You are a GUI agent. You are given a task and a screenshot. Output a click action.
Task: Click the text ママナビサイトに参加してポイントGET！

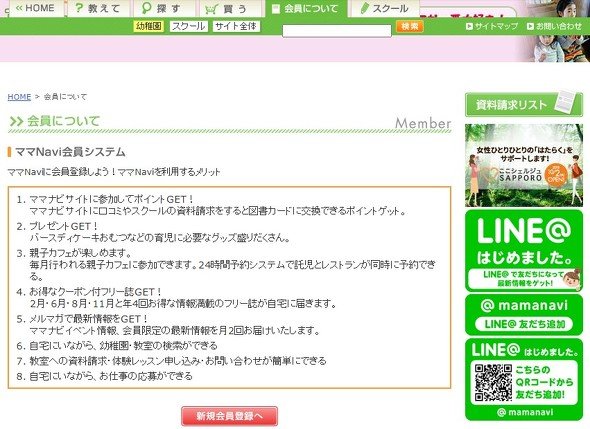tap(112, 199)
